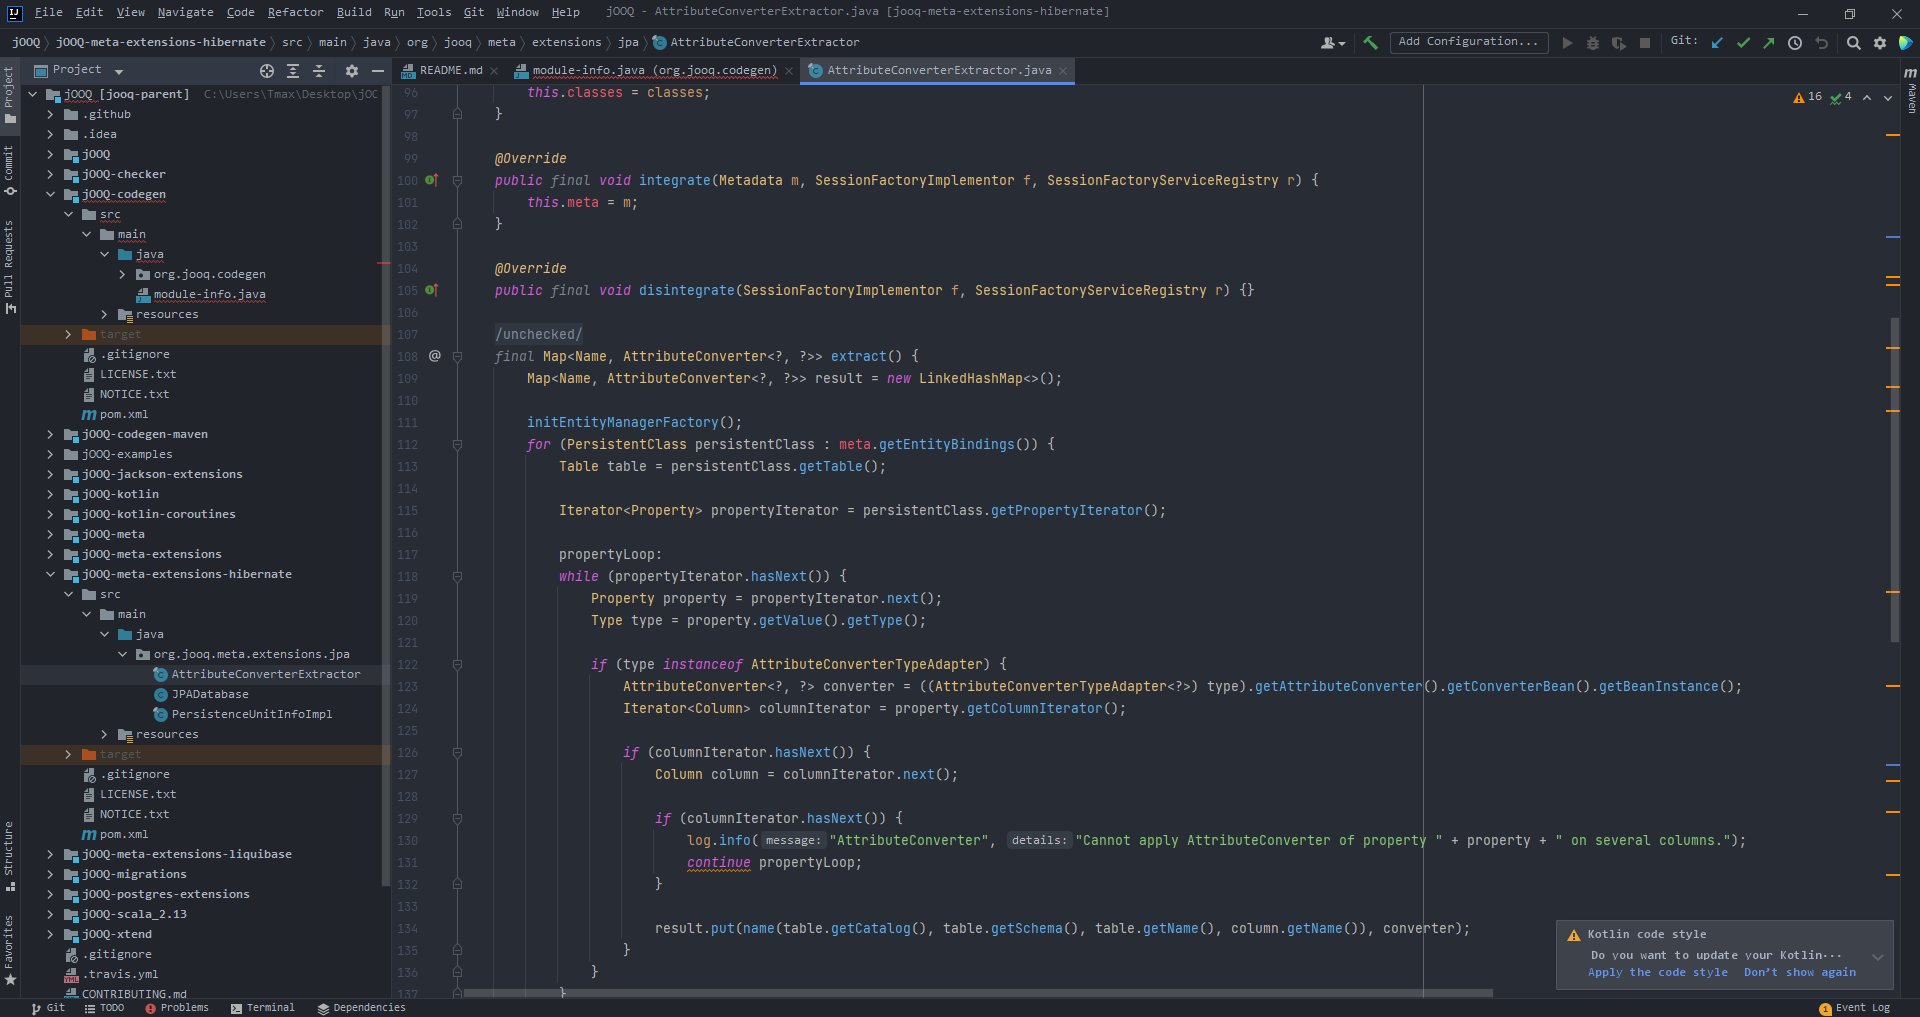Viewport: 1920px width, 1017px height.
Task: Expand org.jooq.codegen package
Action: (x=122, y=274)
